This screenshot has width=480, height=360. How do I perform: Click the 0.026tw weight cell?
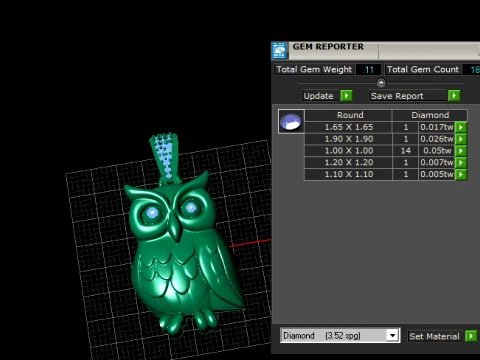click(437, 139)
